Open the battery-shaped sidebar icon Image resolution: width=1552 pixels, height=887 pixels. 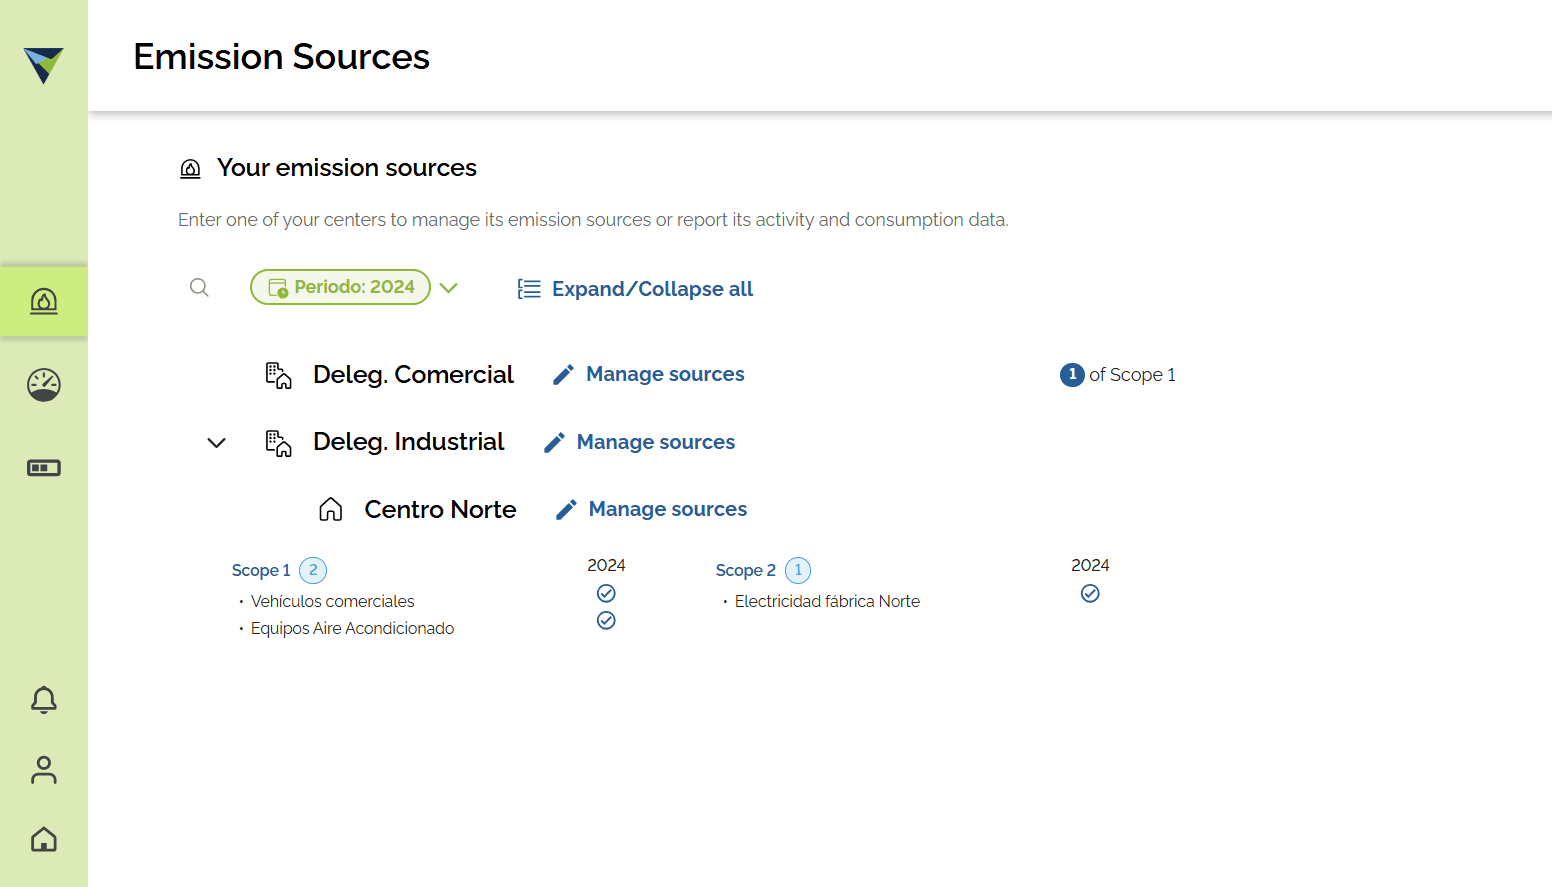coord(44,468)
